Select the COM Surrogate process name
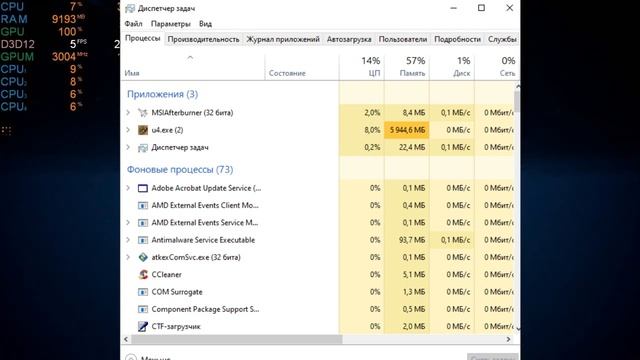640x360 pixels. (x=177, y=292)
